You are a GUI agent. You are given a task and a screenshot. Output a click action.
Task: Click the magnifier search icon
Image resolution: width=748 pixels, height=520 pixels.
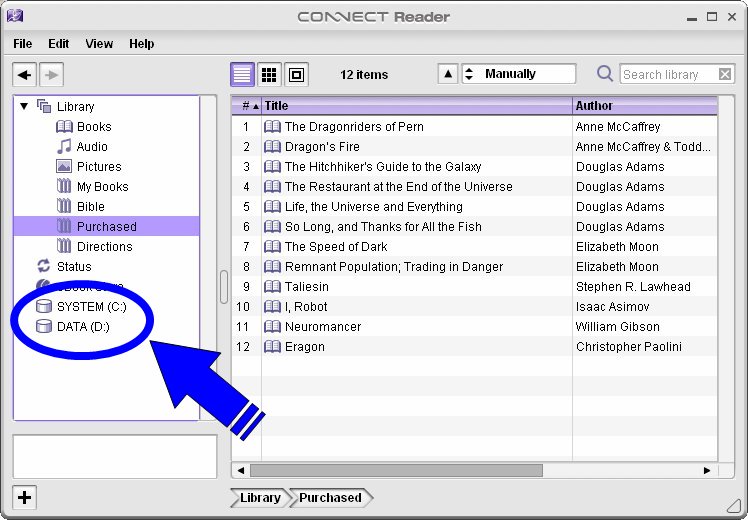(x=605, y=73)
